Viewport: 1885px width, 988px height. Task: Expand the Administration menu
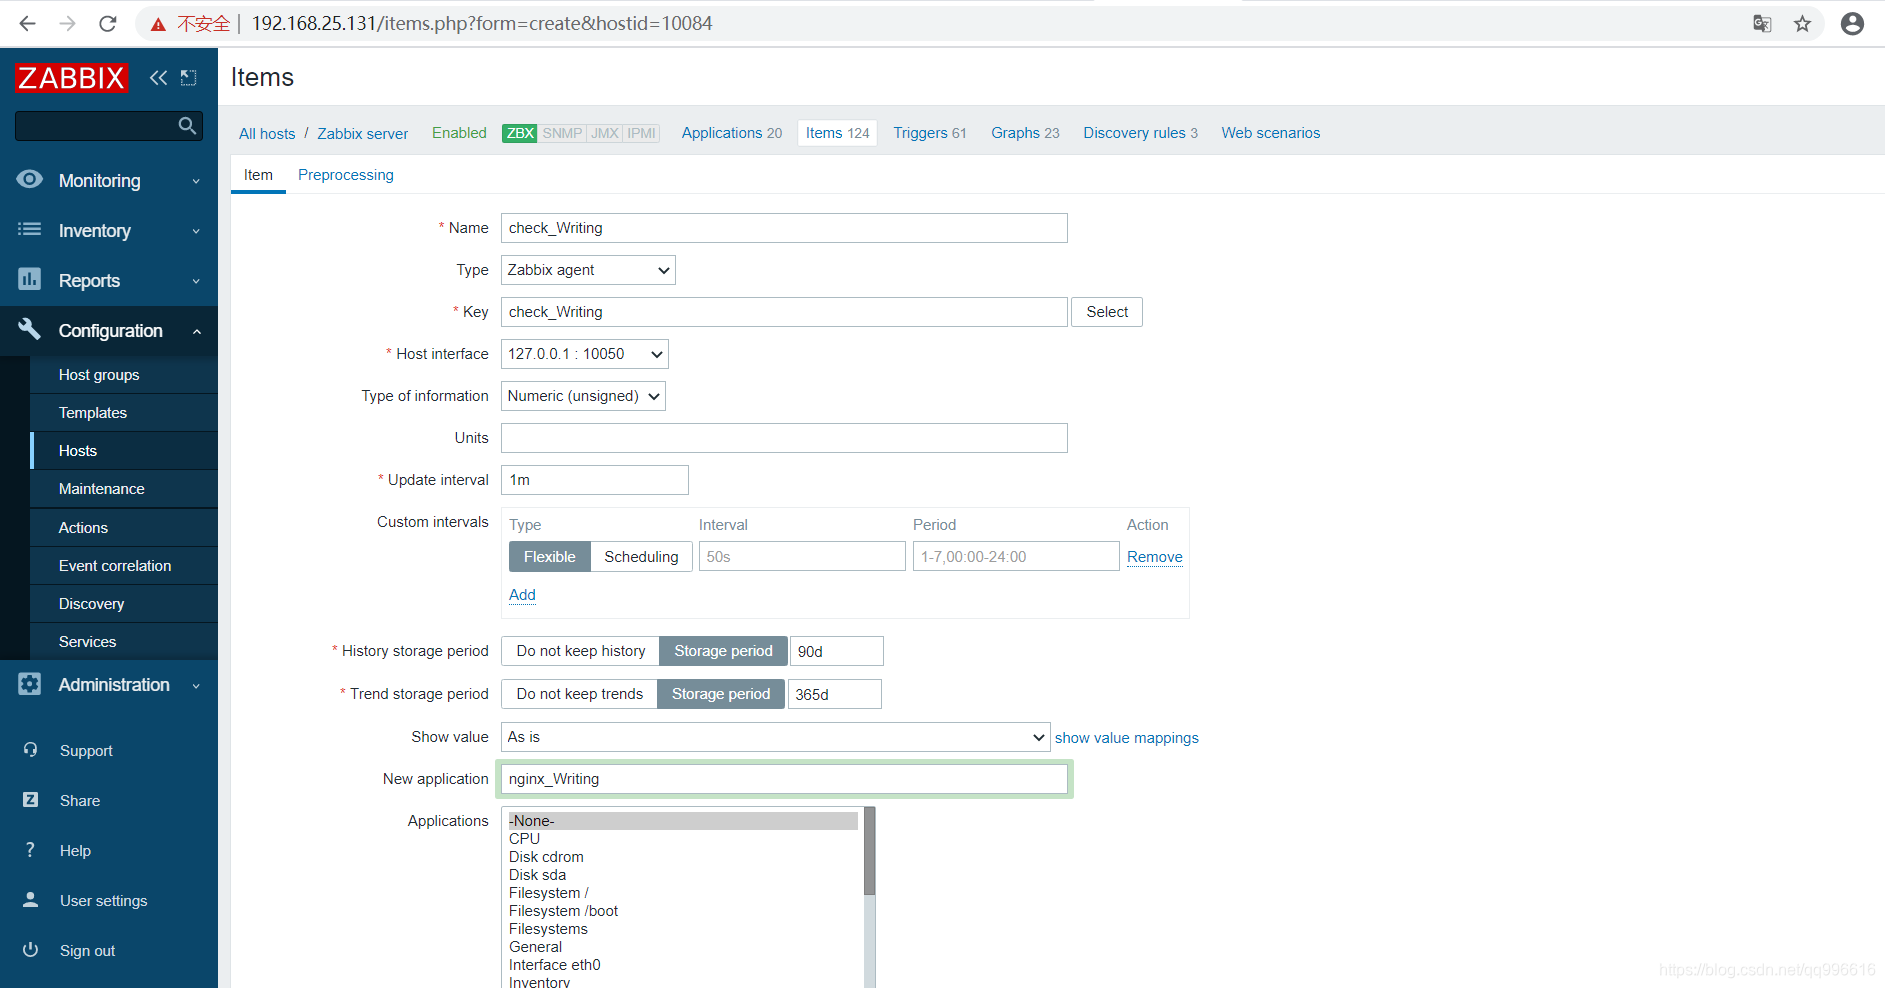point(108,684)
